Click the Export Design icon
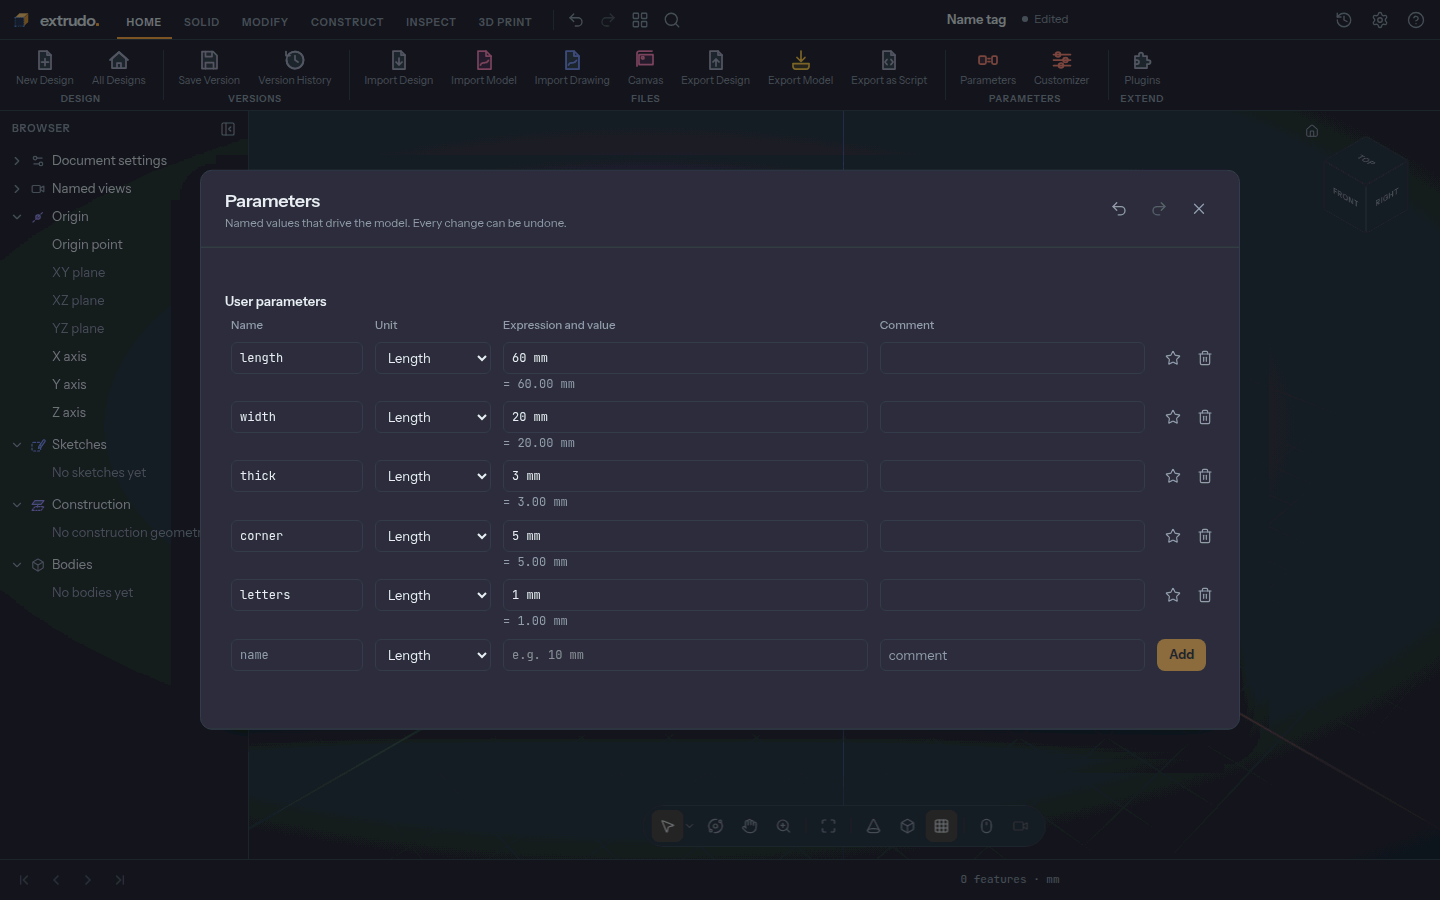Screen dimensions: 1440x900 coord(716,60)
